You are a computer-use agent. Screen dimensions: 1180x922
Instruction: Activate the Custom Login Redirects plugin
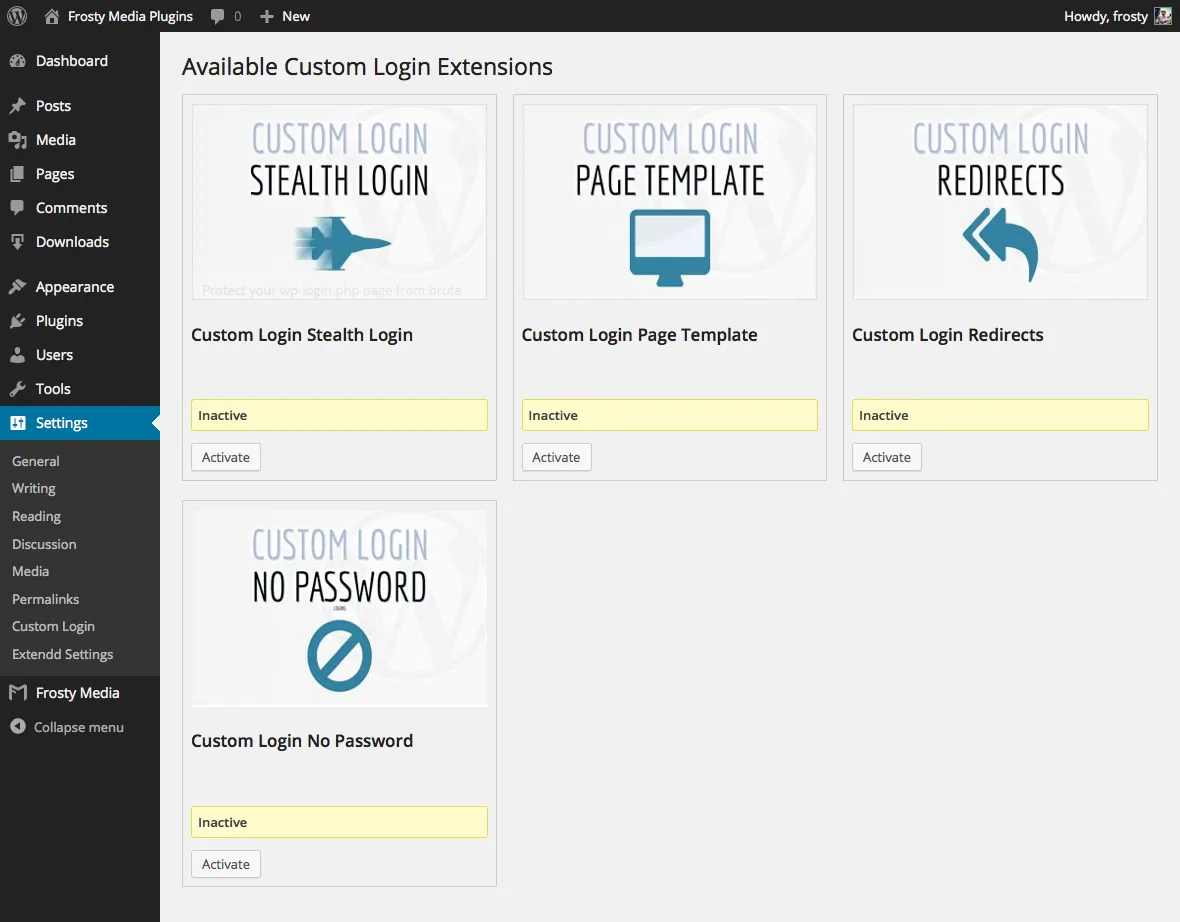click(886, 457)
